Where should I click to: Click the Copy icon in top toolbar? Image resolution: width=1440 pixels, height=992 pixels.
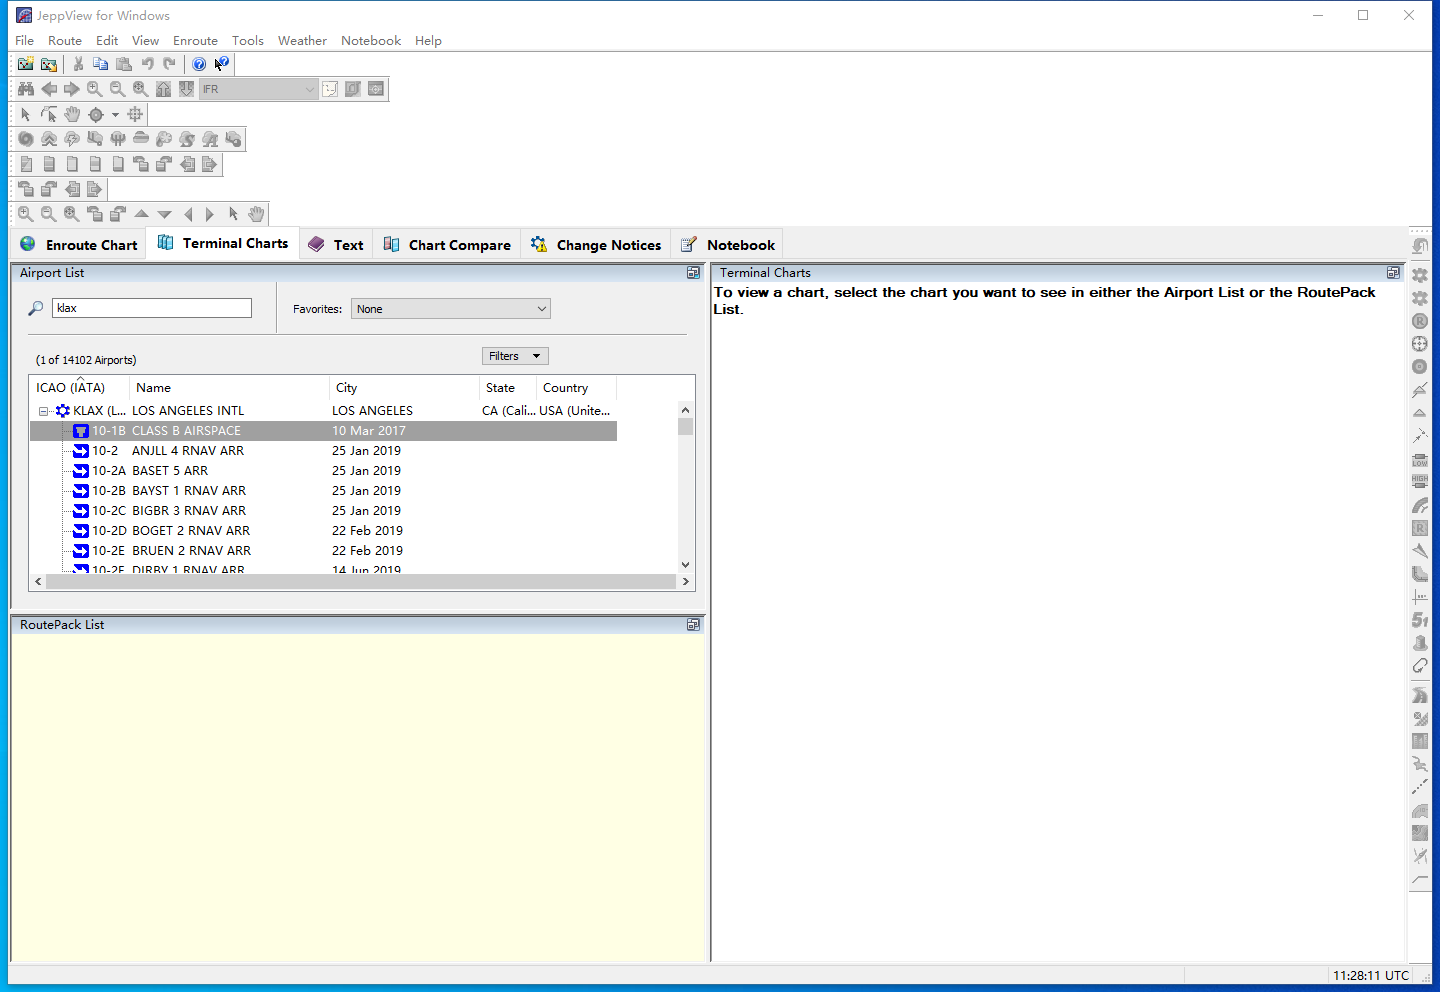click(100, 64)
